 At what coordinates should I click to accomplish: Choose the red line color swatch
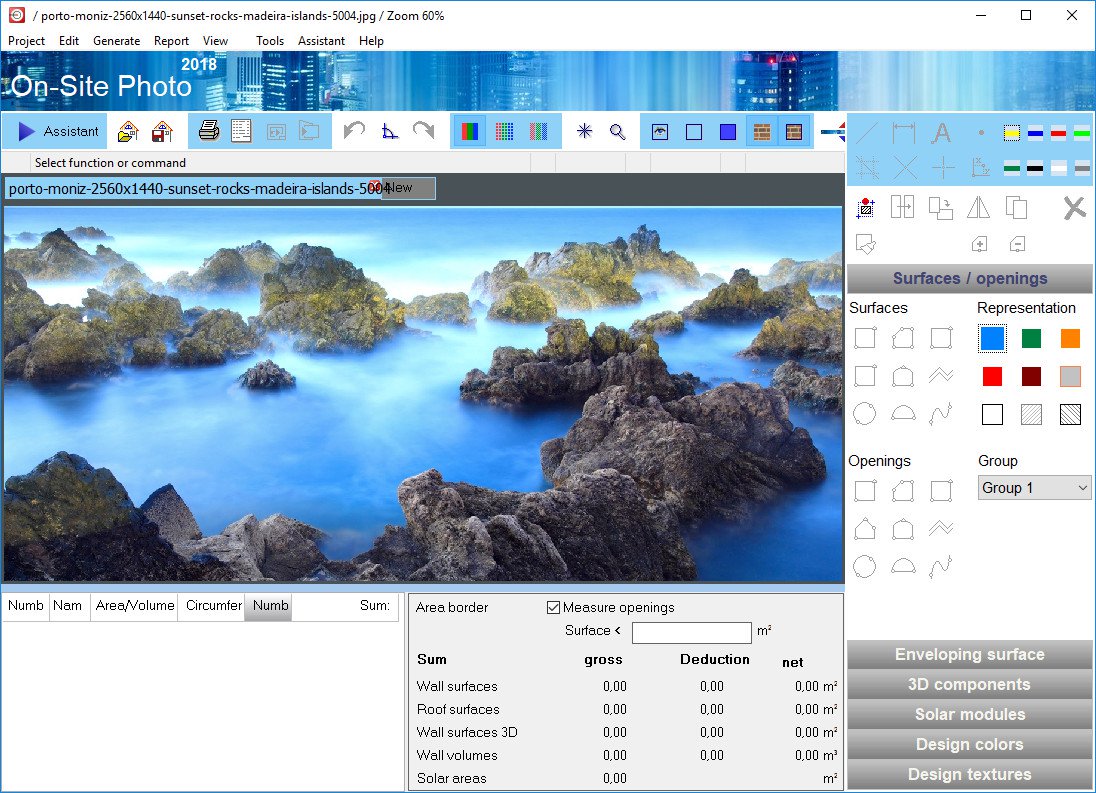(1058, 132)
